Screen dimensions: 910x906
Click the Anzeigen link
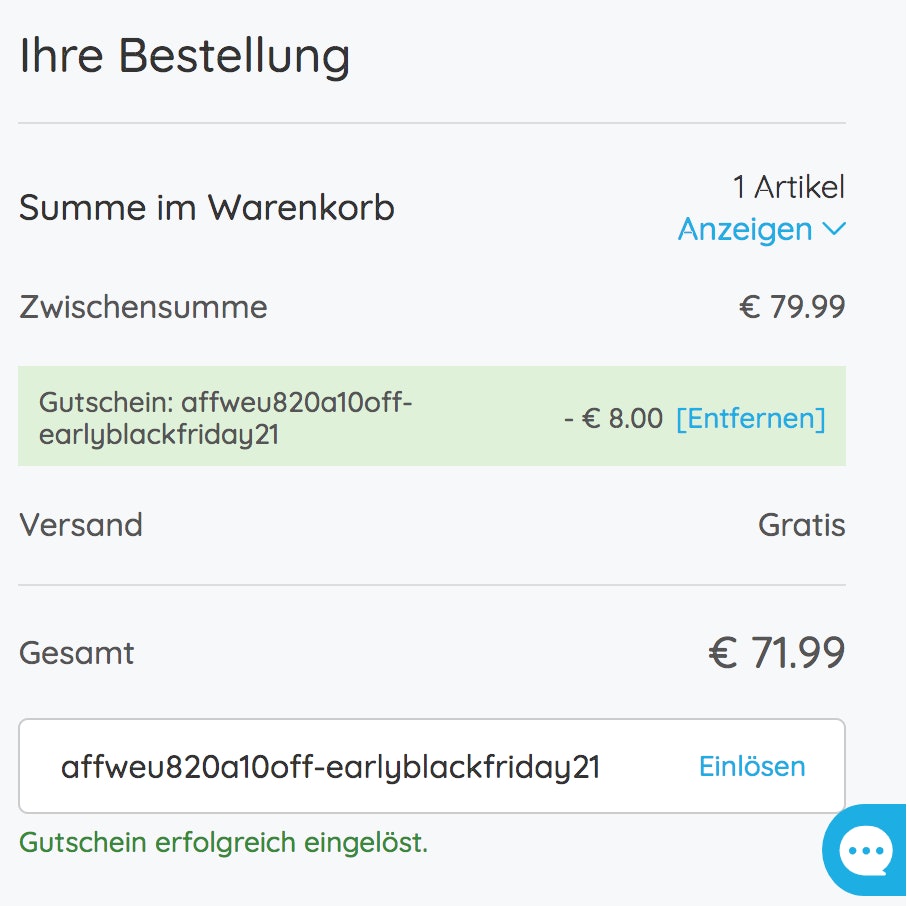point(745,230)
